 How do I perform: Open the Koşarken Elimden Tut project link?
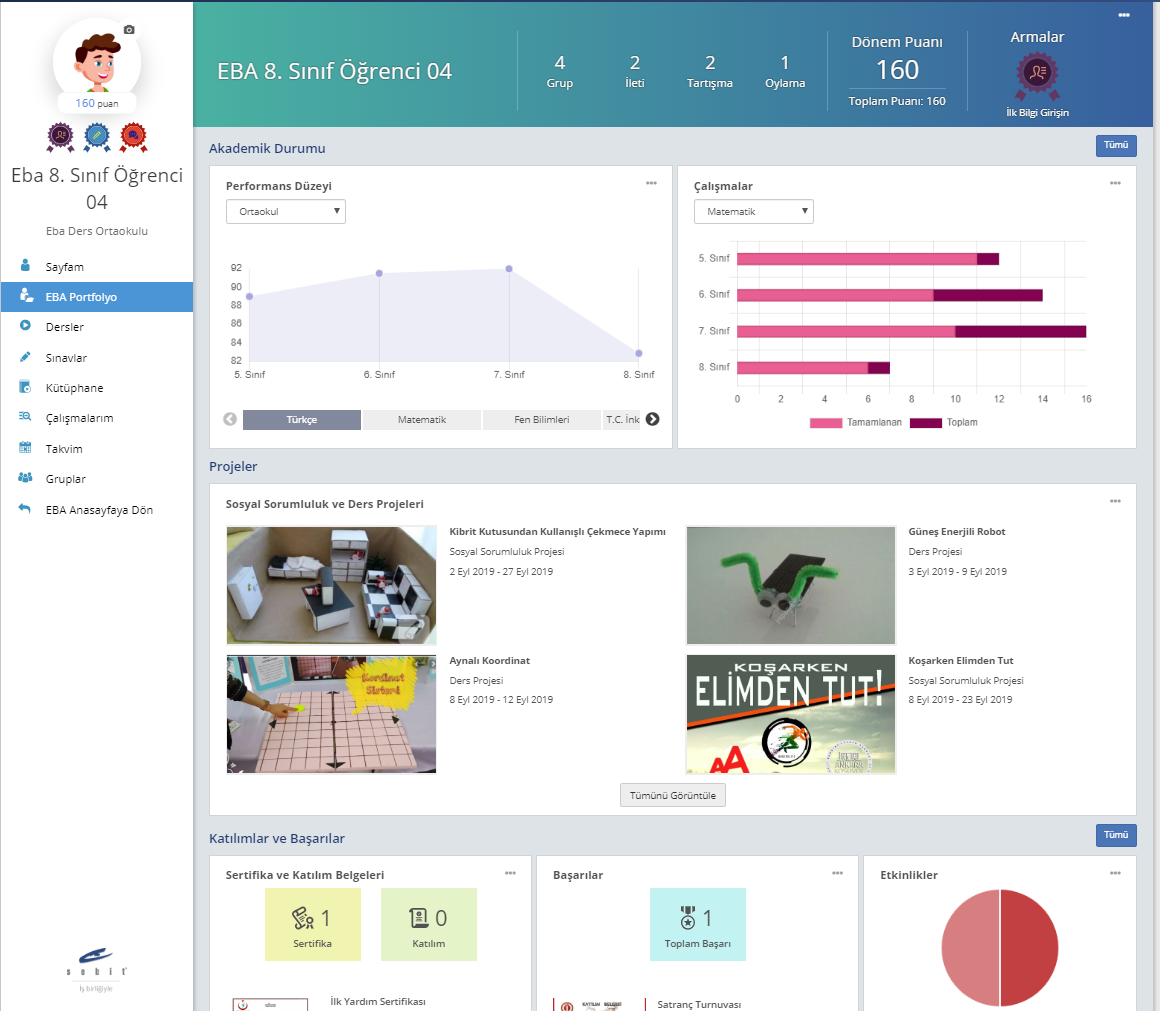(960, 660)
